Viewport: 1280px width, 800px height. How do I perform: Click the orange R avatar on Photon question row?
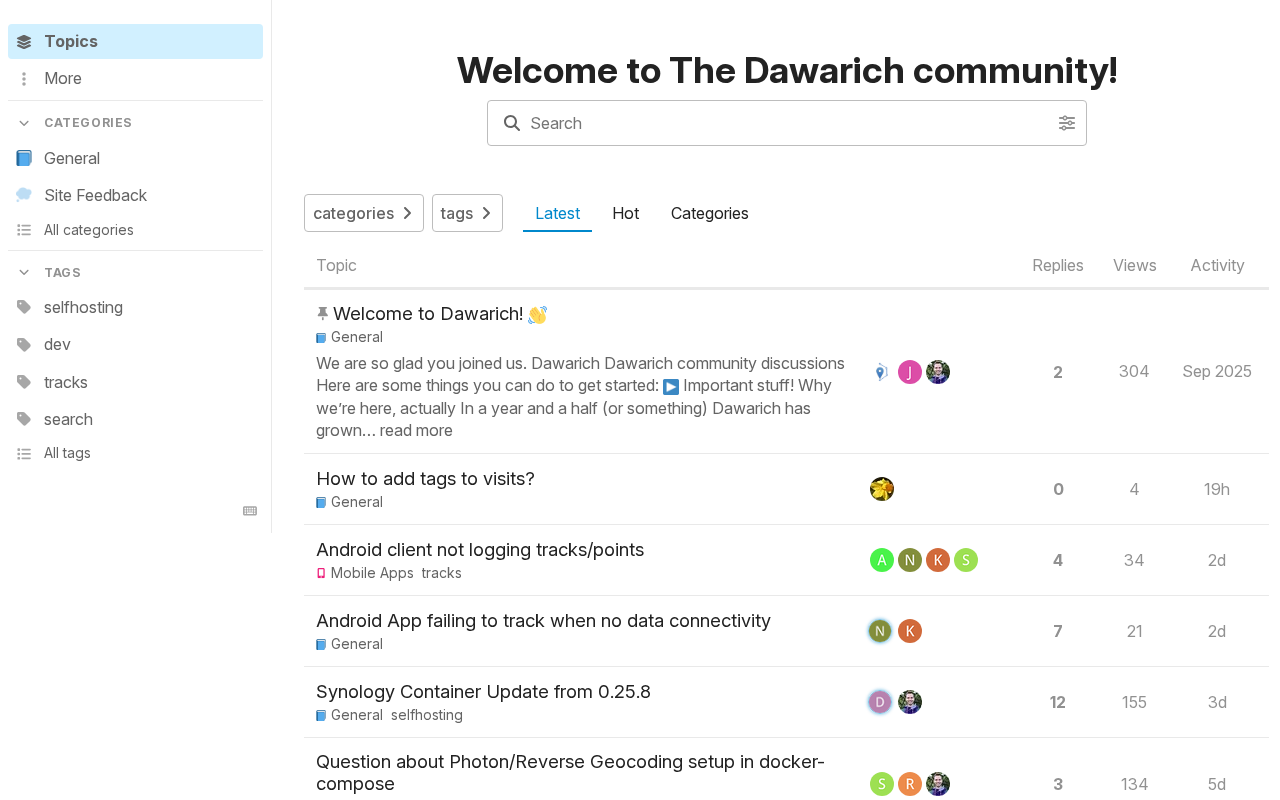(x=910, y=784)
